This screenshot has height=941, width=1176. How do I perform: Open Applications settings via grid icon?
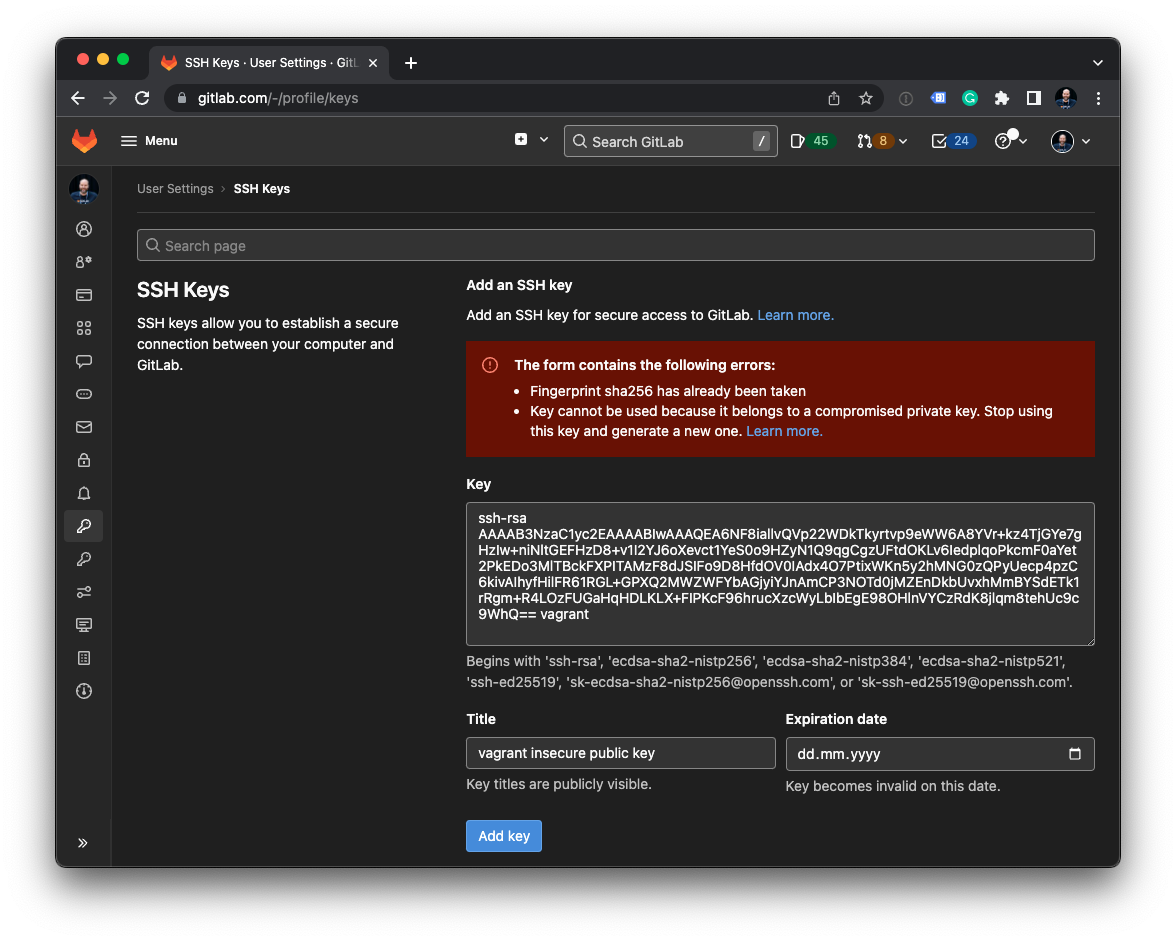click(84, 327)
